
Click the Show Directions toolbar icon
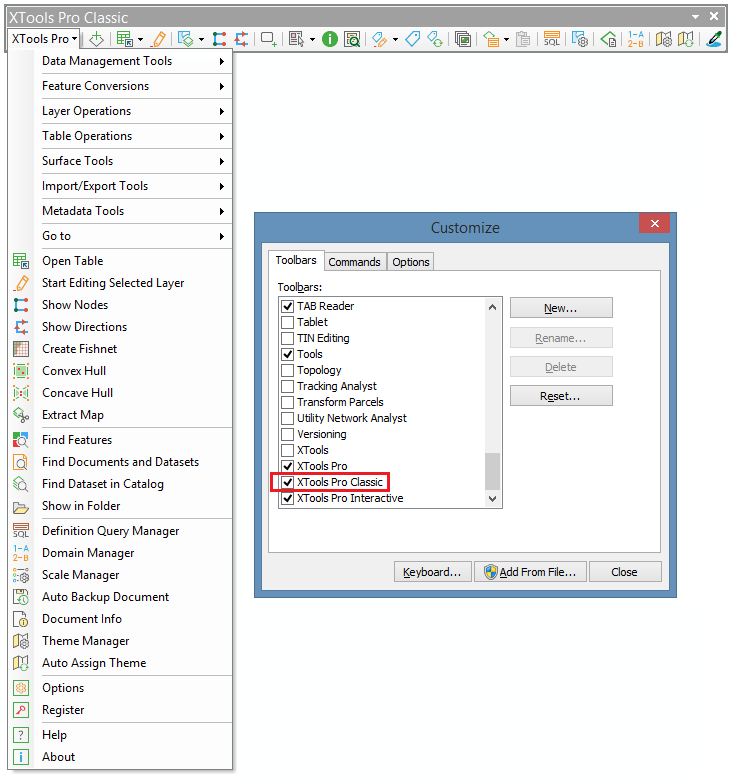pos(241,39)
